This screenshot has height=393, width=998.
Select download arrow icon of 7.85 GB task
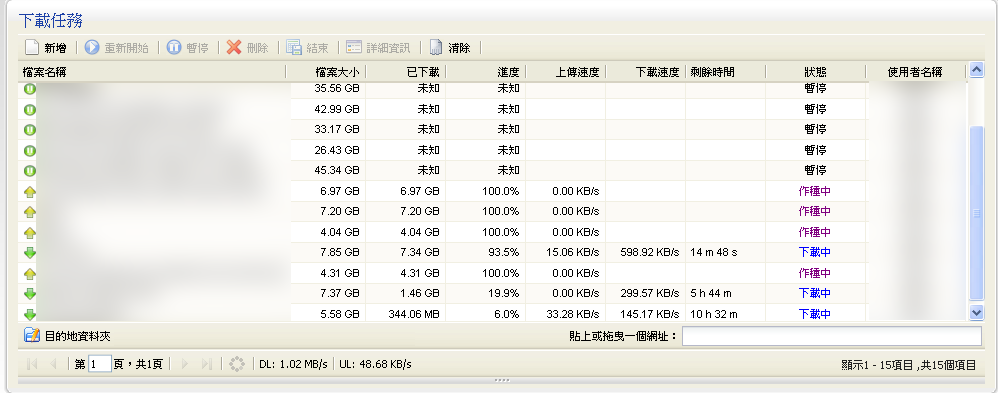coord(29,253)
